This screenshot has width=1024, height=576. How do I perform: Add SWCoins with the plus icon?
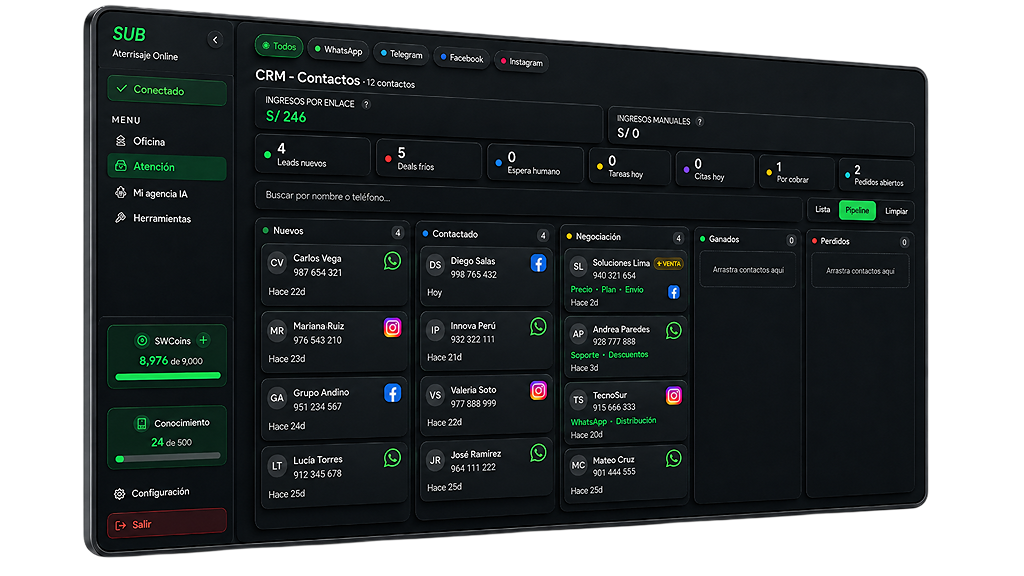tap(204, 340)
